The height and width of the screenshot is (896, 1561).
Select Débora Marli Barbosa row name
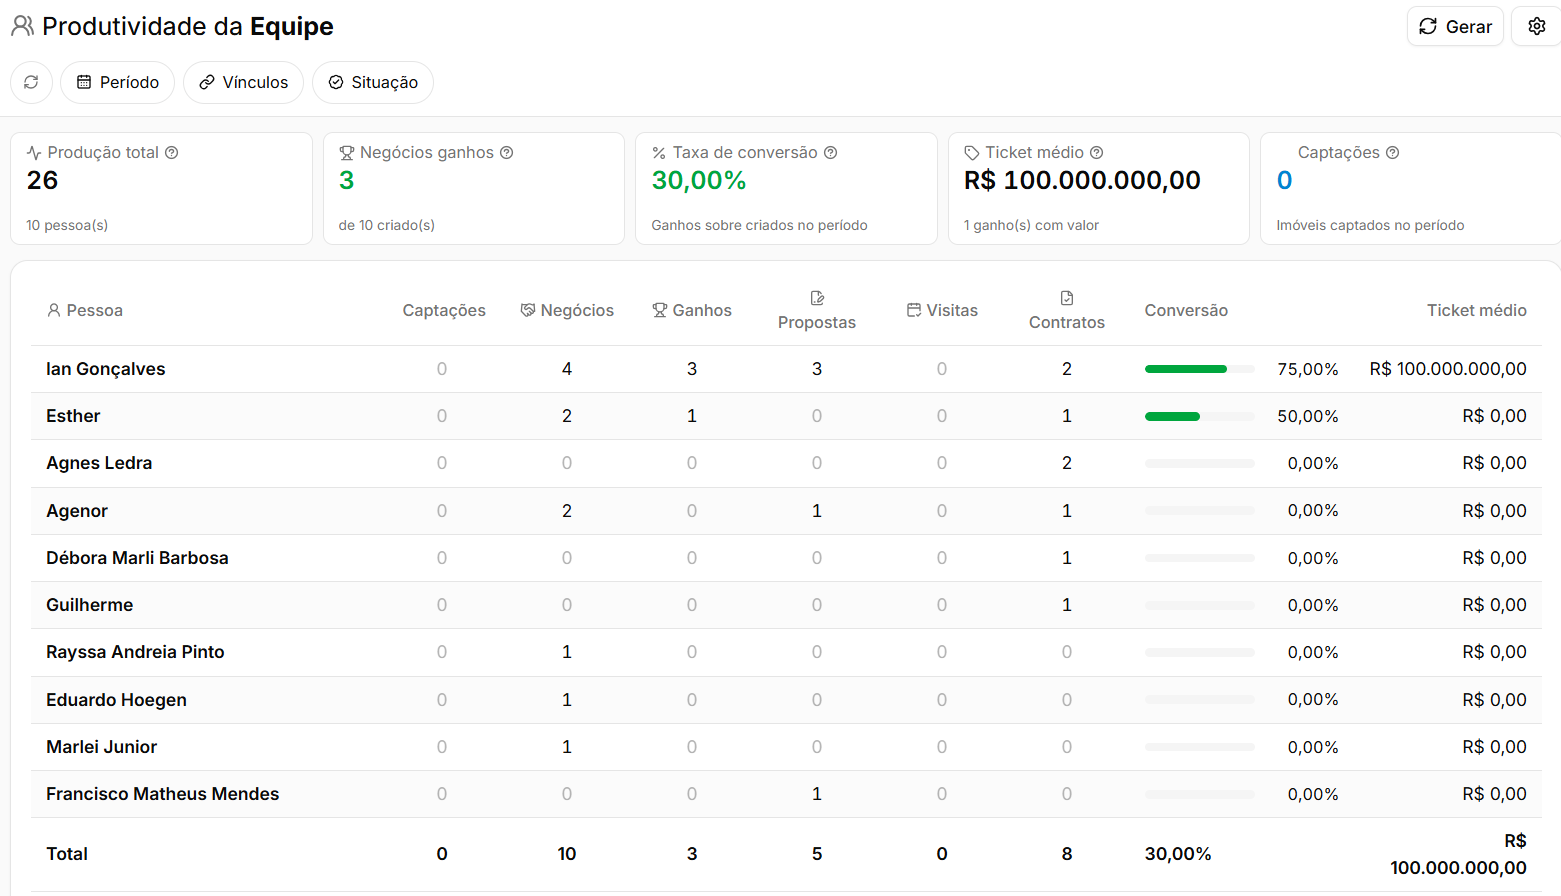(137, 558)
